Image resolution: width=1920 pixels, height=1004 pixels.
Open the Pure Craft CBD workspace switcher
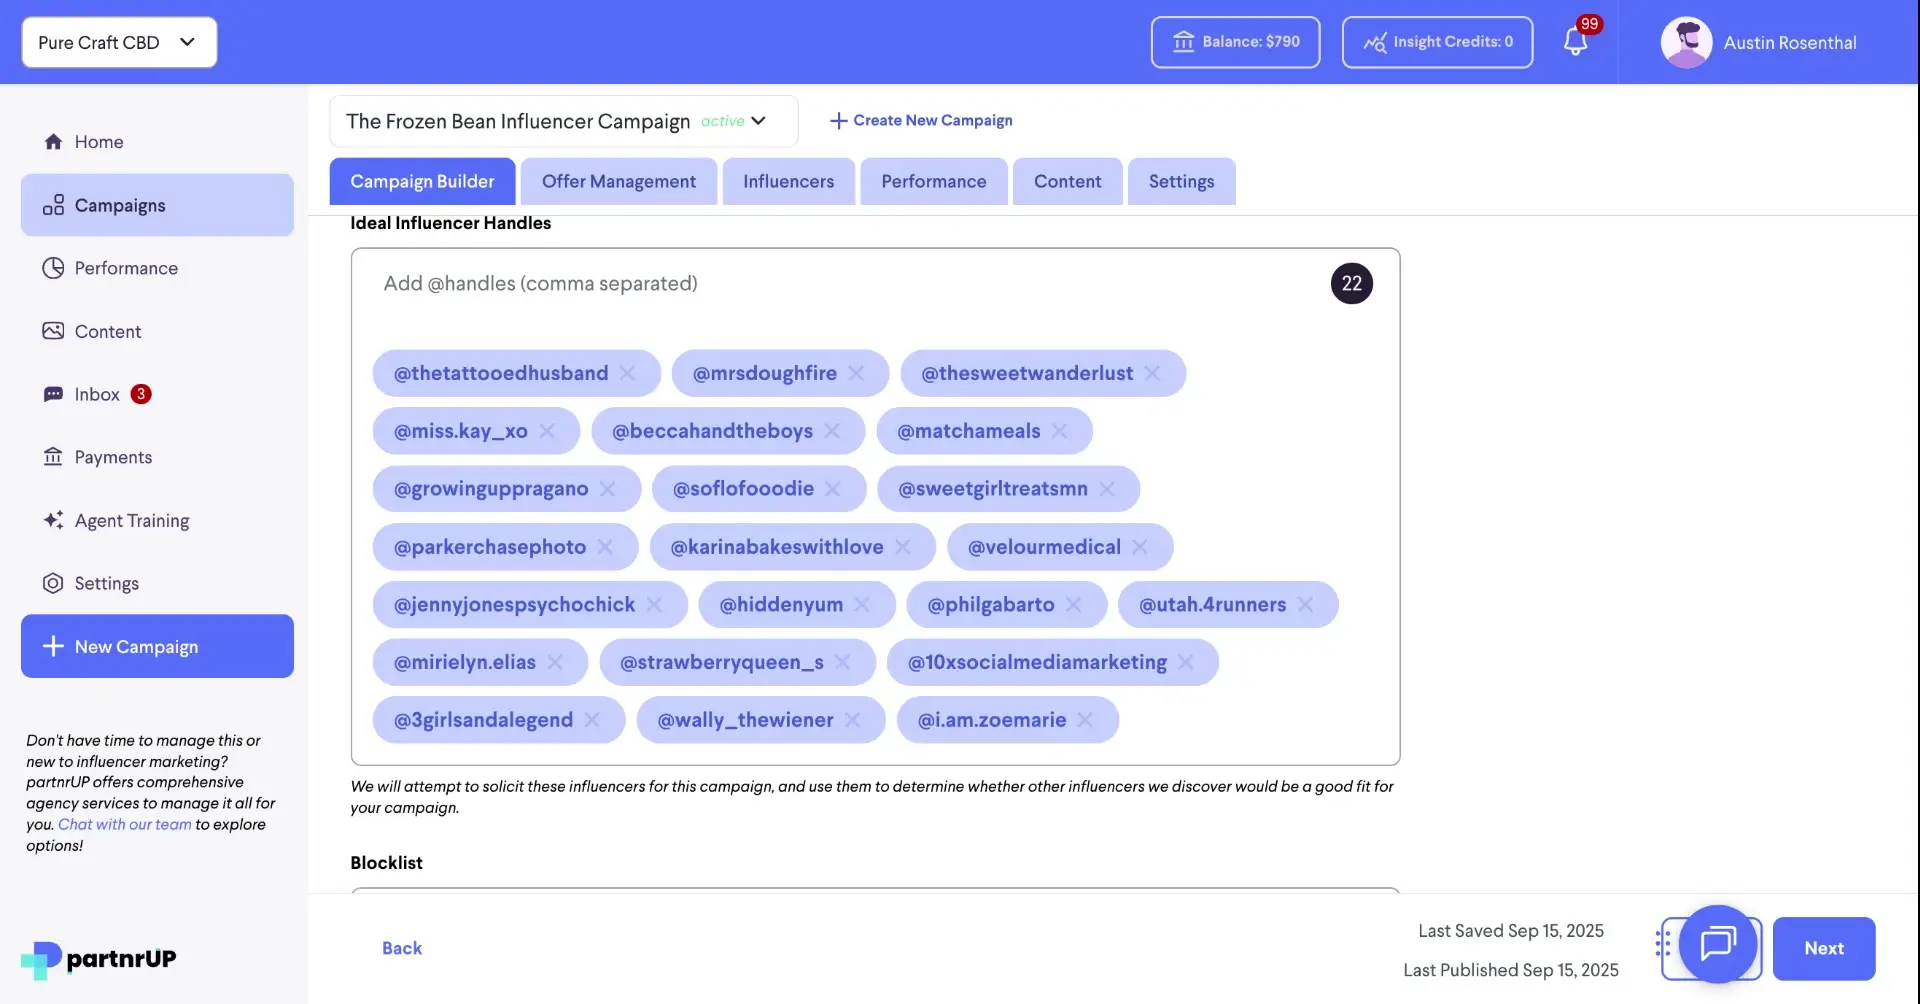[118, 42]
